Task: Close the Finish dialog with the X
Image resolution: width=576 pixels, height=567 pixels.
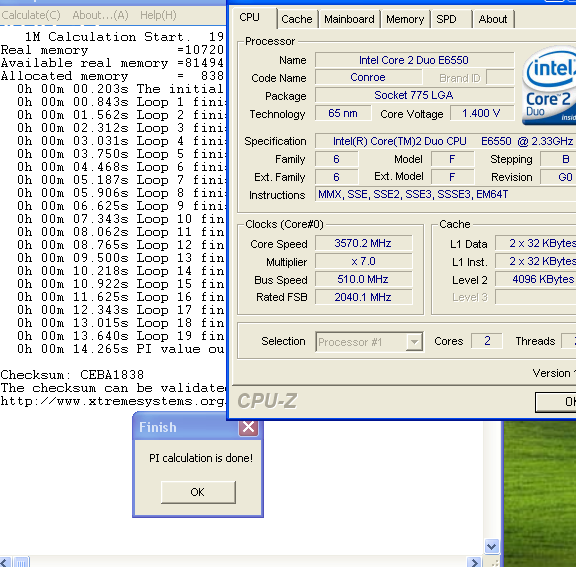Action: [248, 427]
